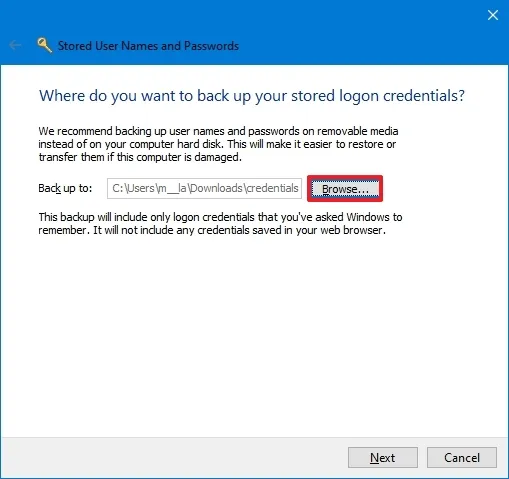Click the key icon beside Stored User Names
509x479 pixels.
[45, 45]
